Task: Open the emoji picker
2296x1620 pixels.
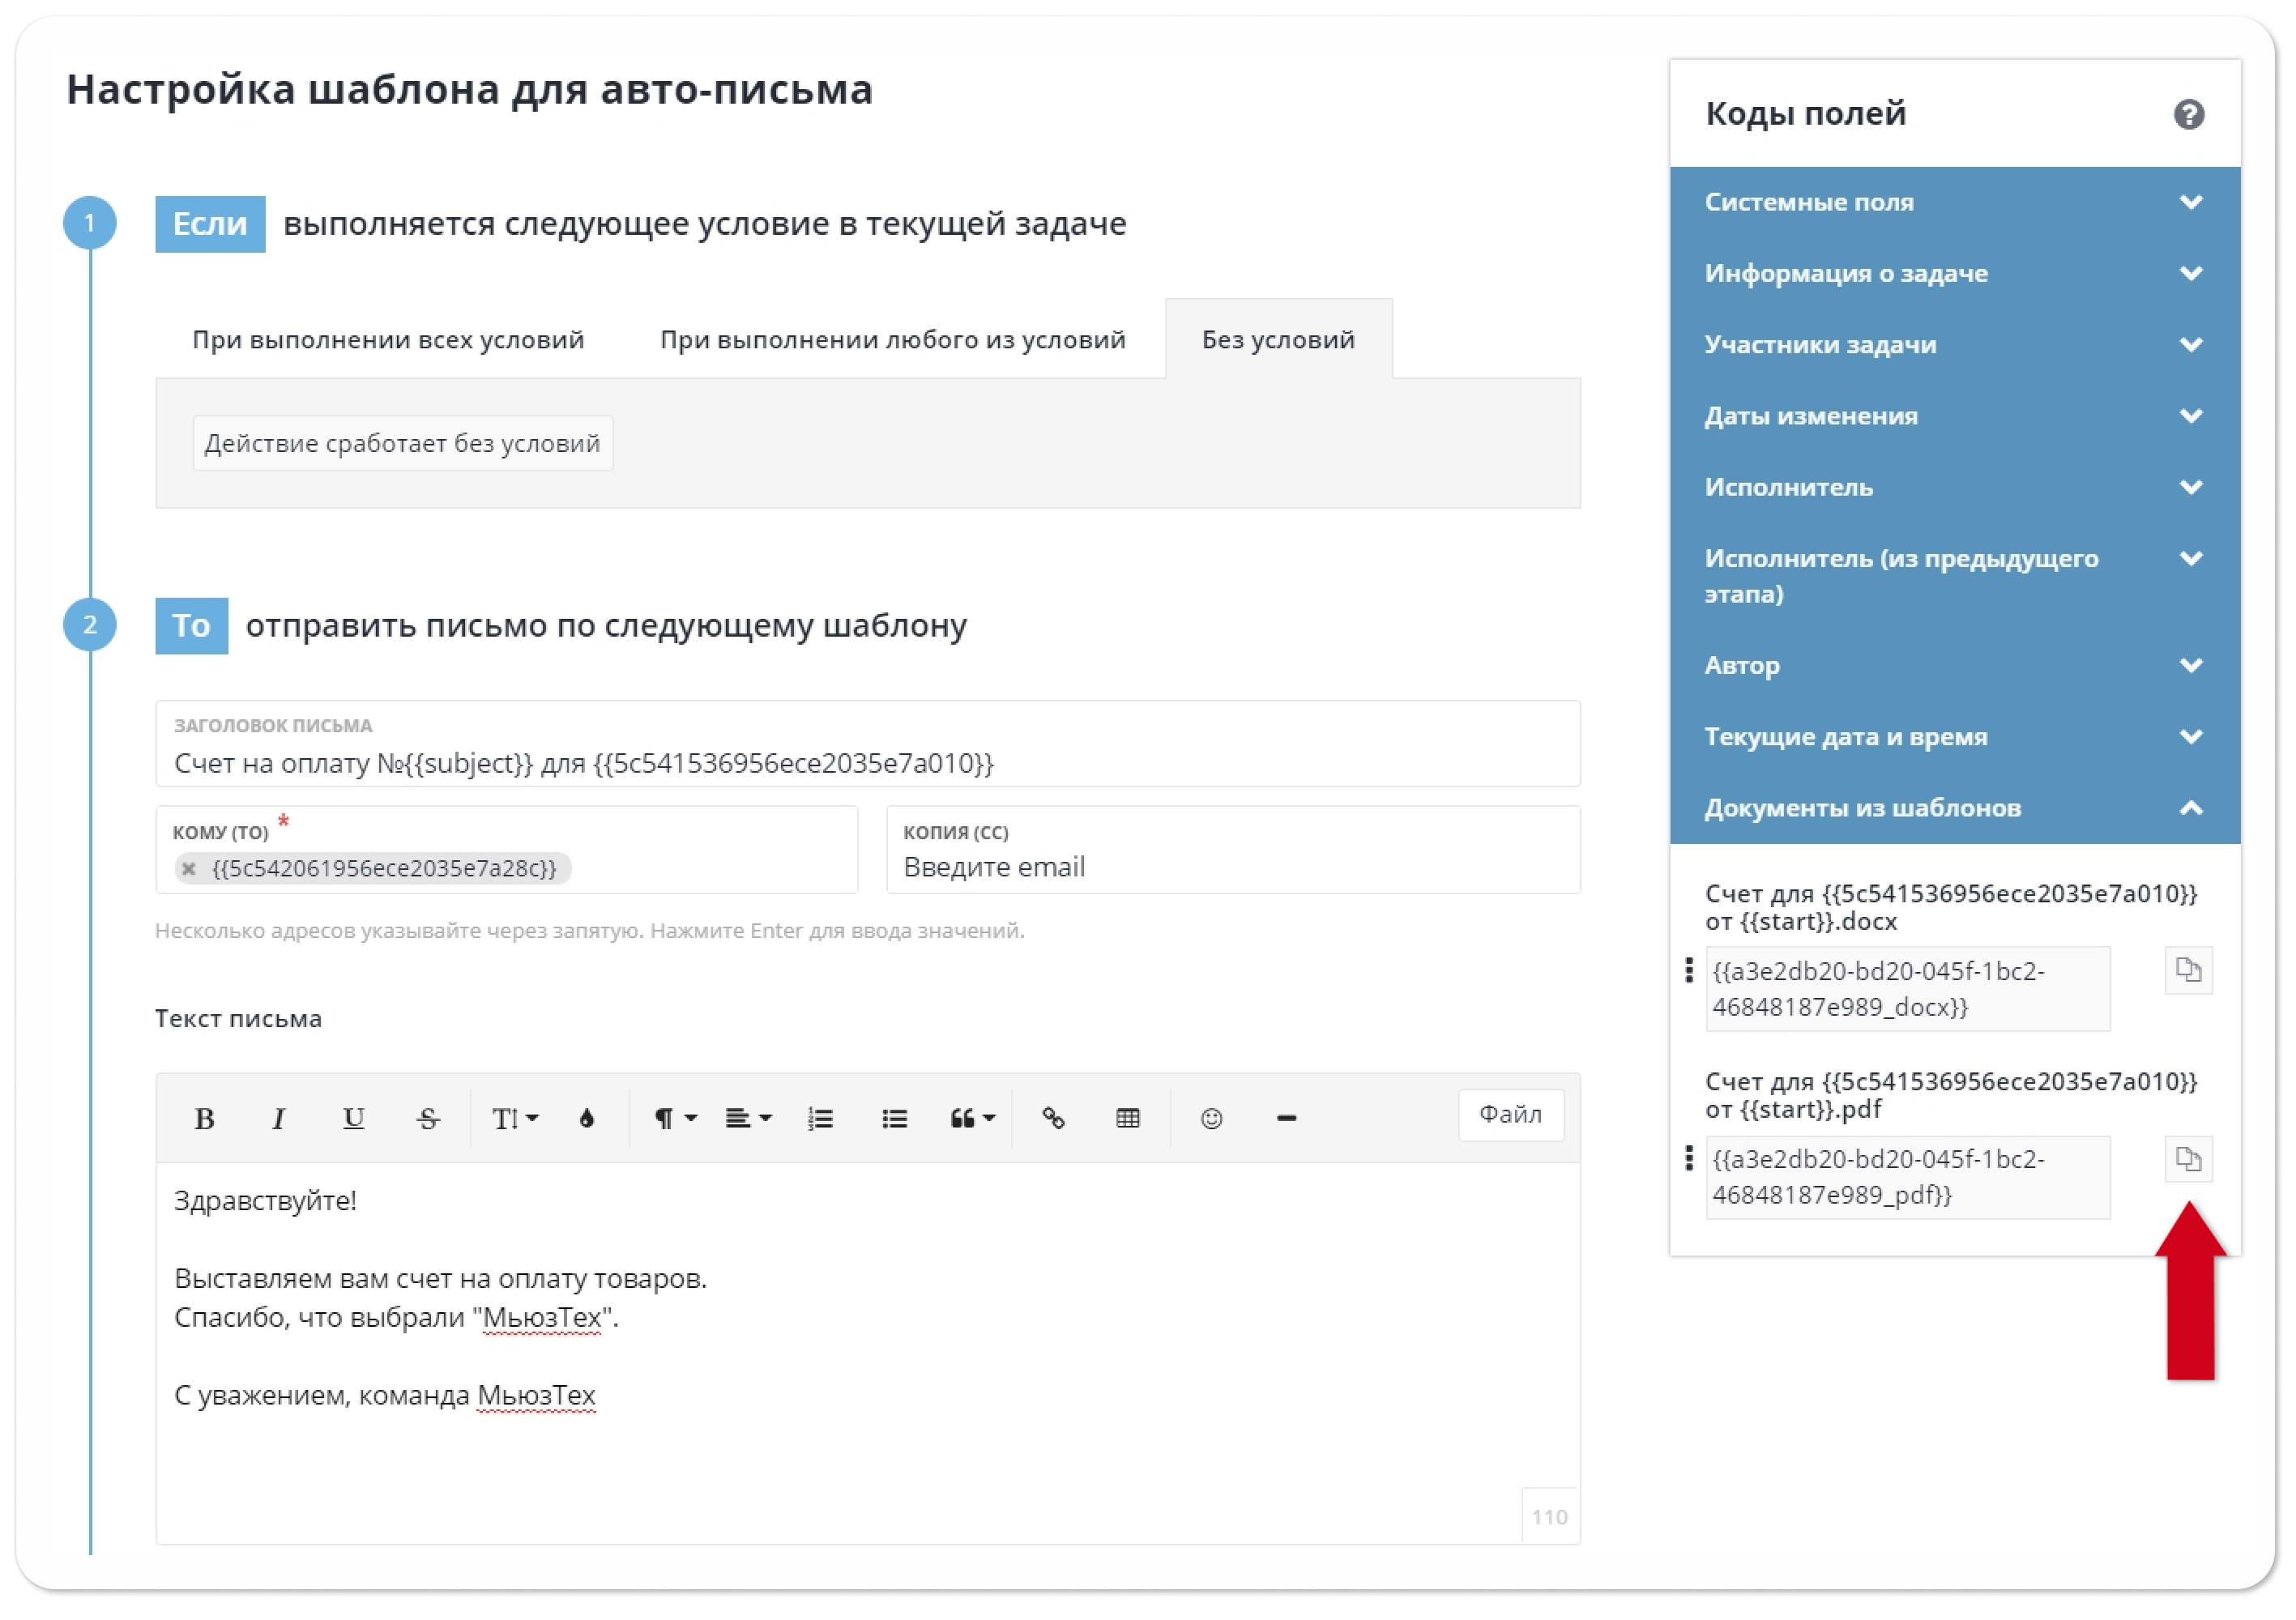Action: pos(1211,1118)
